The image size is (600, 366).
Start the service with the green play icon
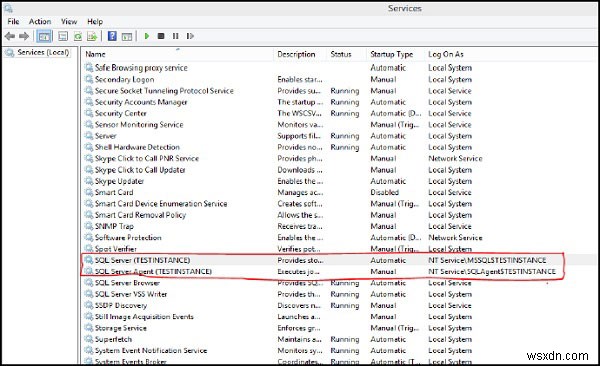[147, 36]
